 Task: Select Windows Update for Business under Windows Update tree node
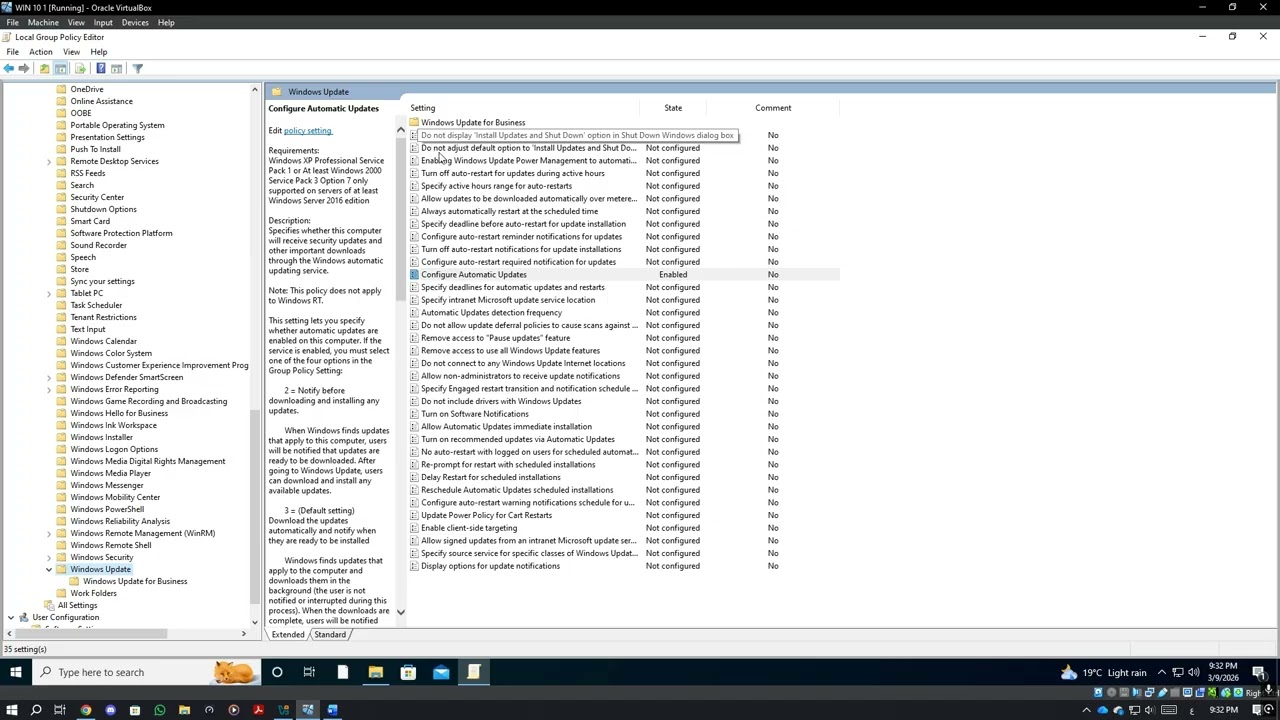click(x=135, y=581)
